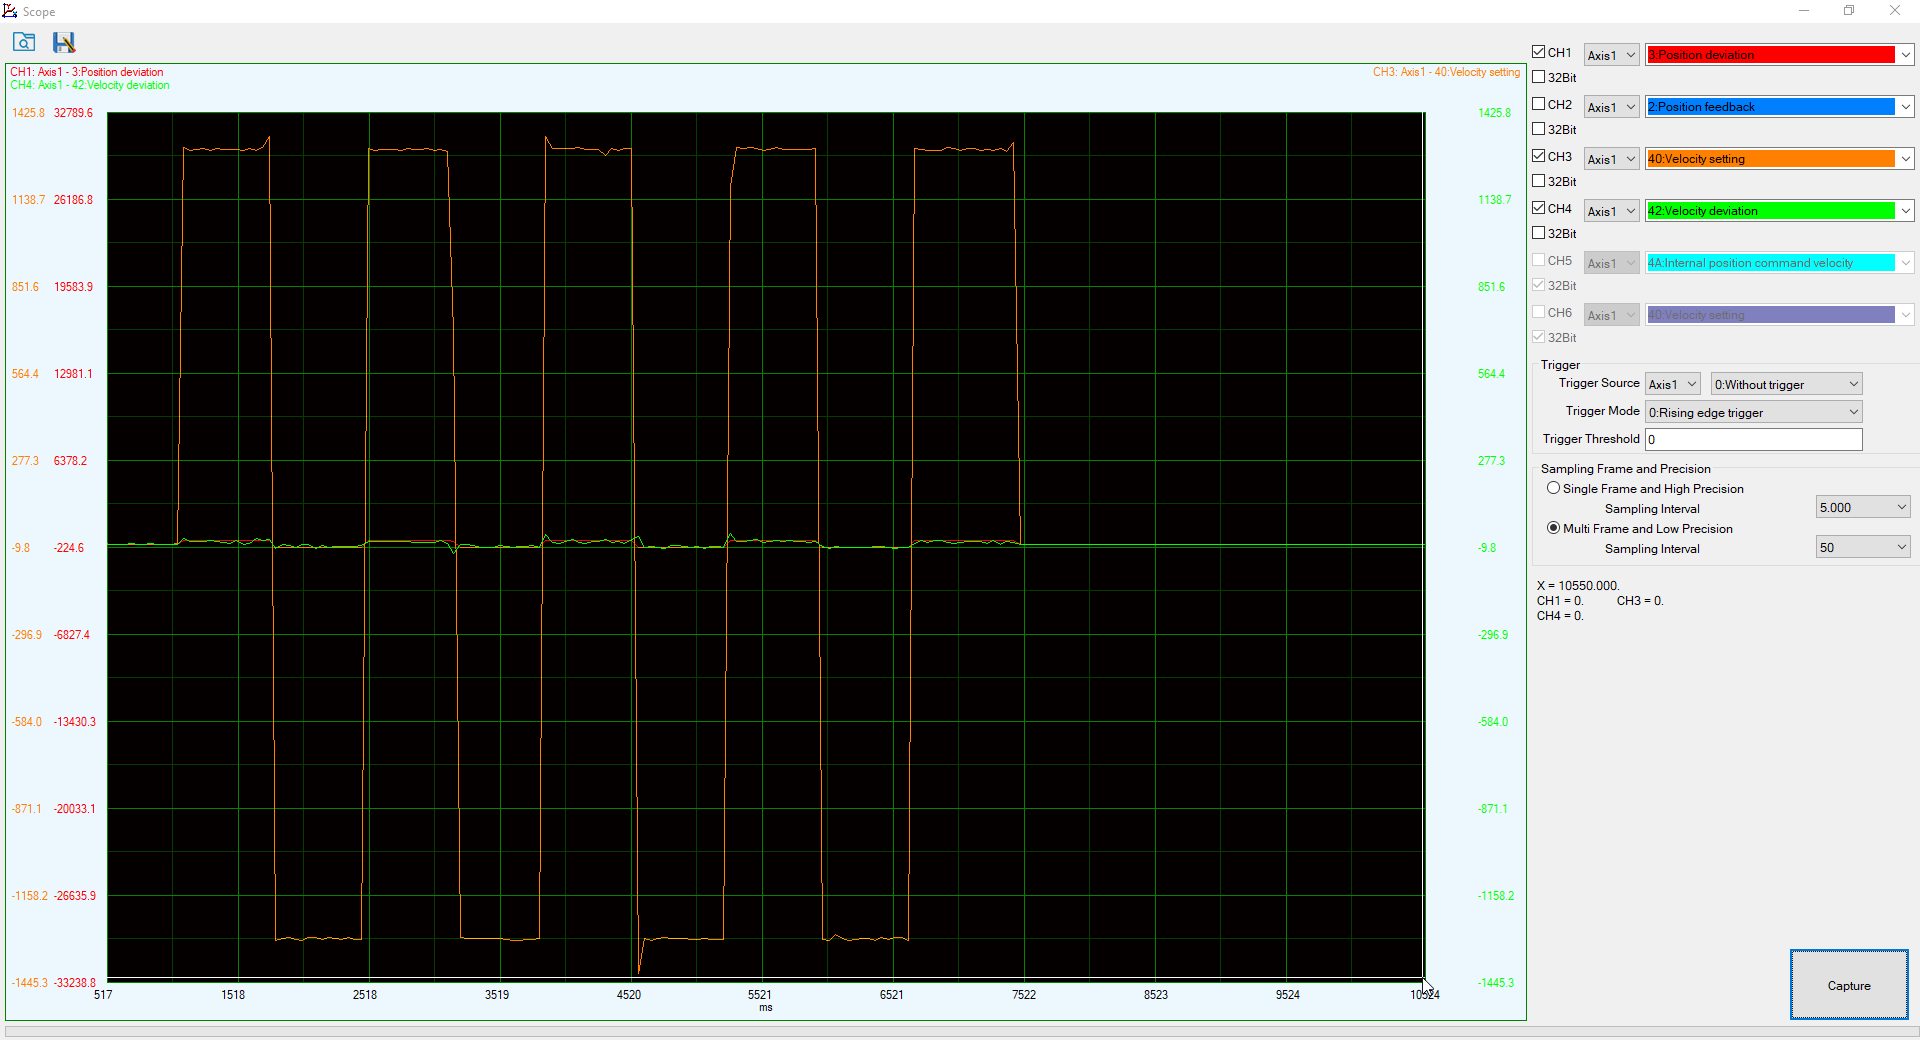Image resolution: width=1920 pixels, height=1040 pixels.
Task: Click the blue Position feedback color bar
Action: pos(1770,107)
